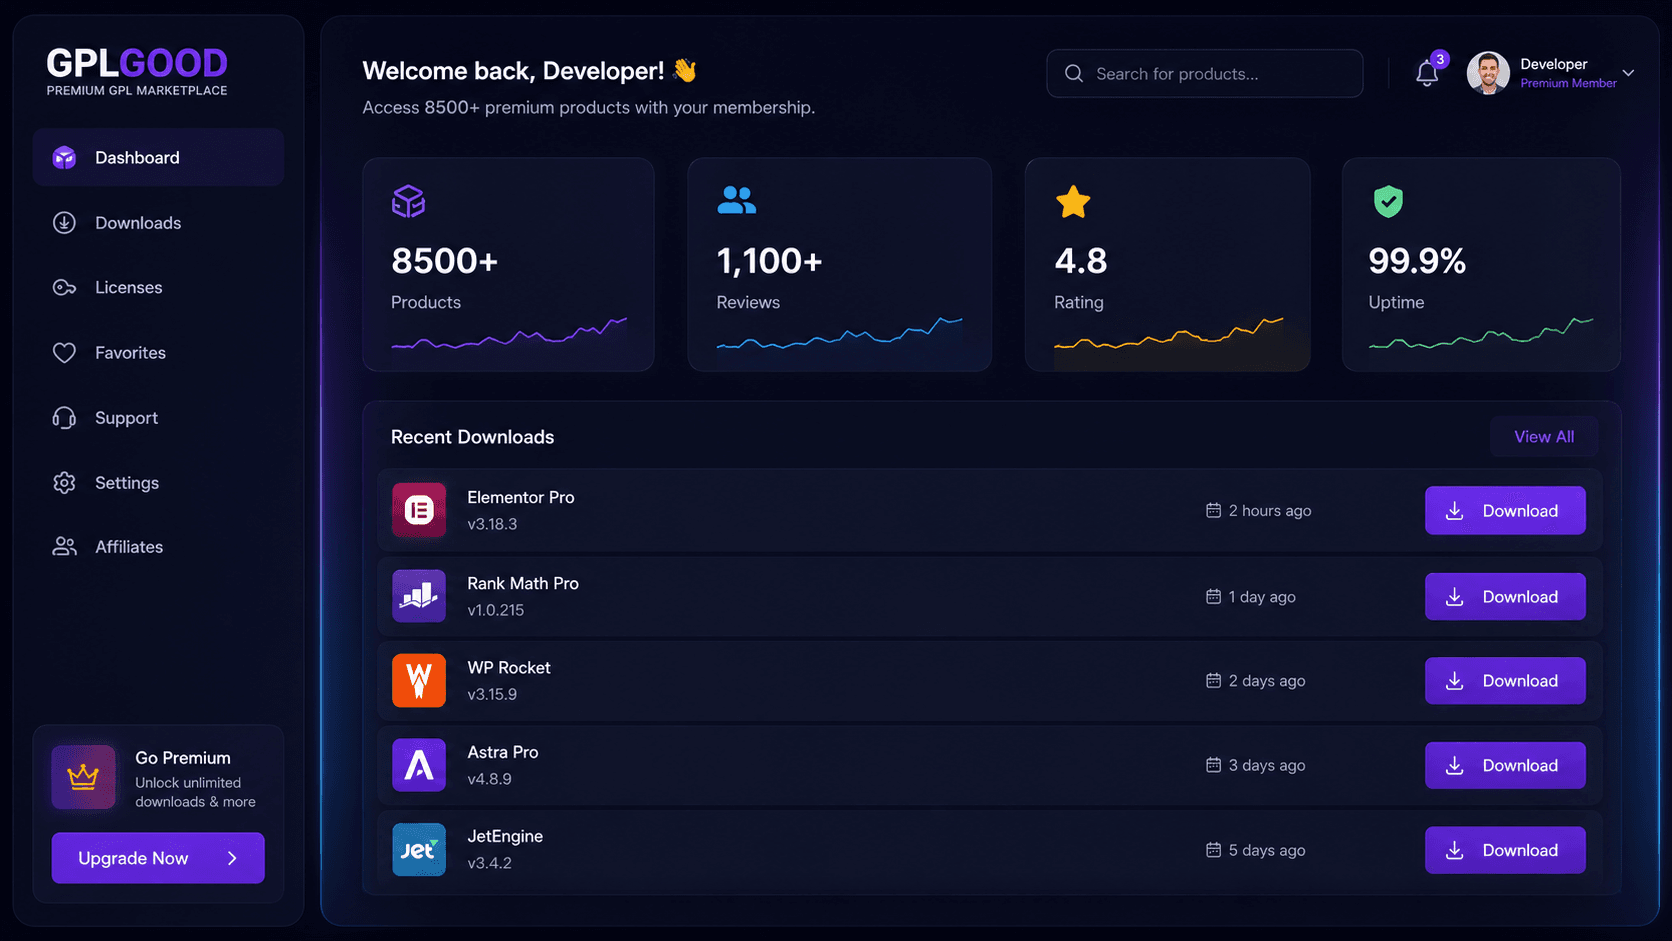The width and height of the screenshot is (1672, 941).
Task: Open Affiliates in the sidebar
Action: pyautogui.click(x=129, y=547)
